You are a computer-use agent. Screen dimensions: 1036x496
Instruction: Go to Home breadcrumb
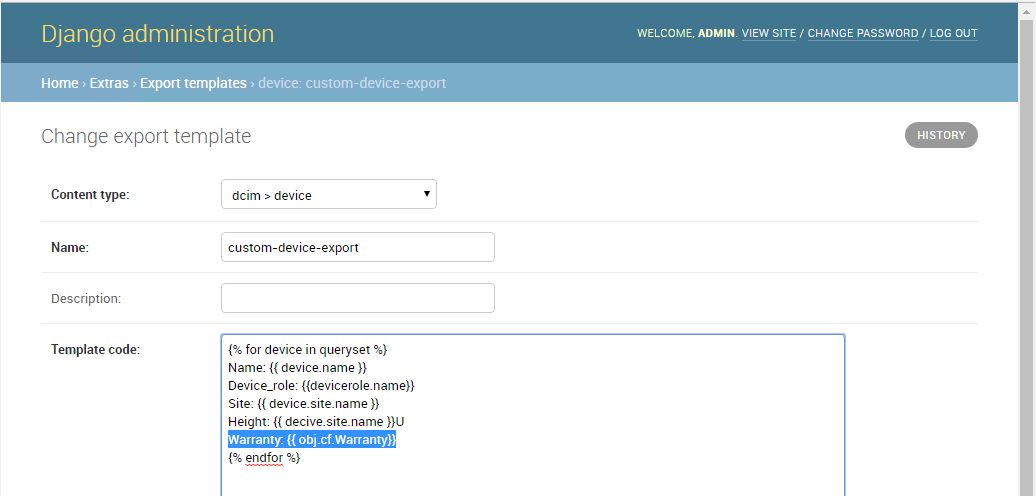pyautogui.click(x=59, y=83)
